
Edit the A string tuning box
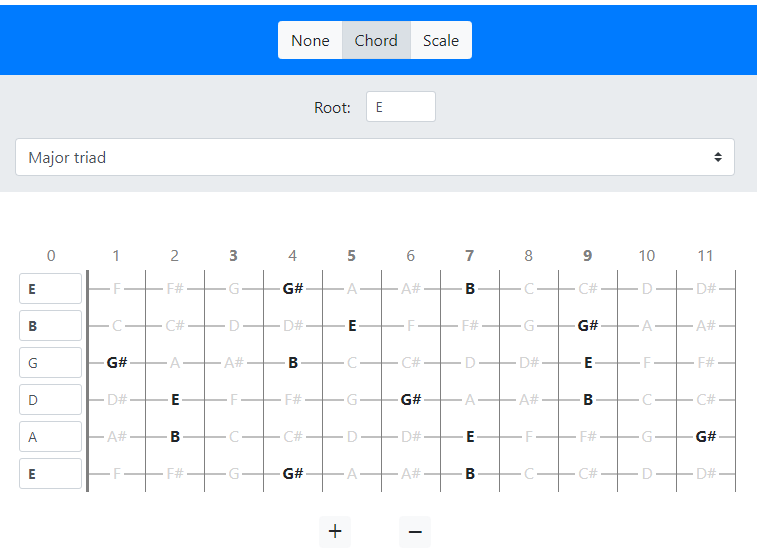click(x=50, y=437)
